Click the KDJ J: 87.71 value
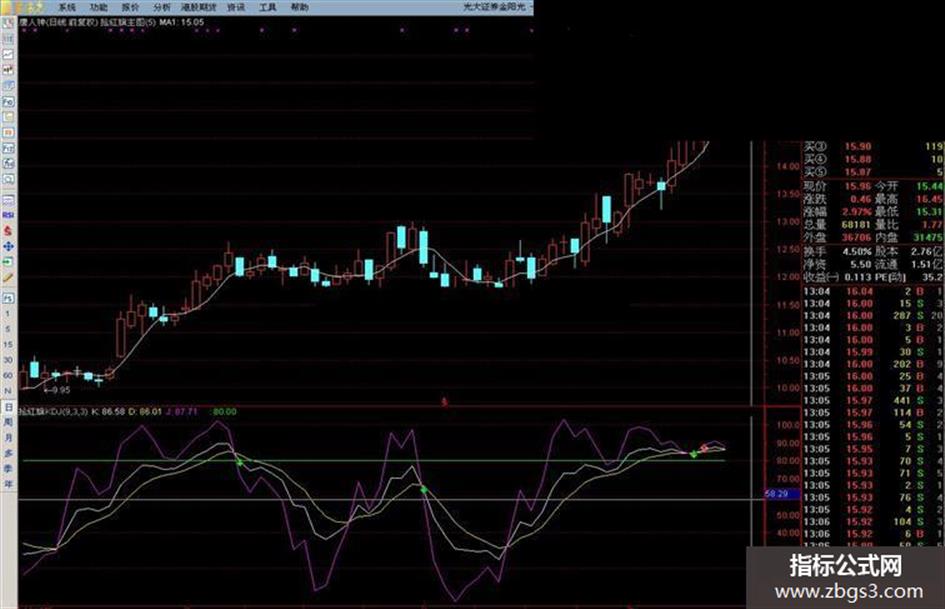This screenshot has width=945, height=609. click(x=181, y=412)
